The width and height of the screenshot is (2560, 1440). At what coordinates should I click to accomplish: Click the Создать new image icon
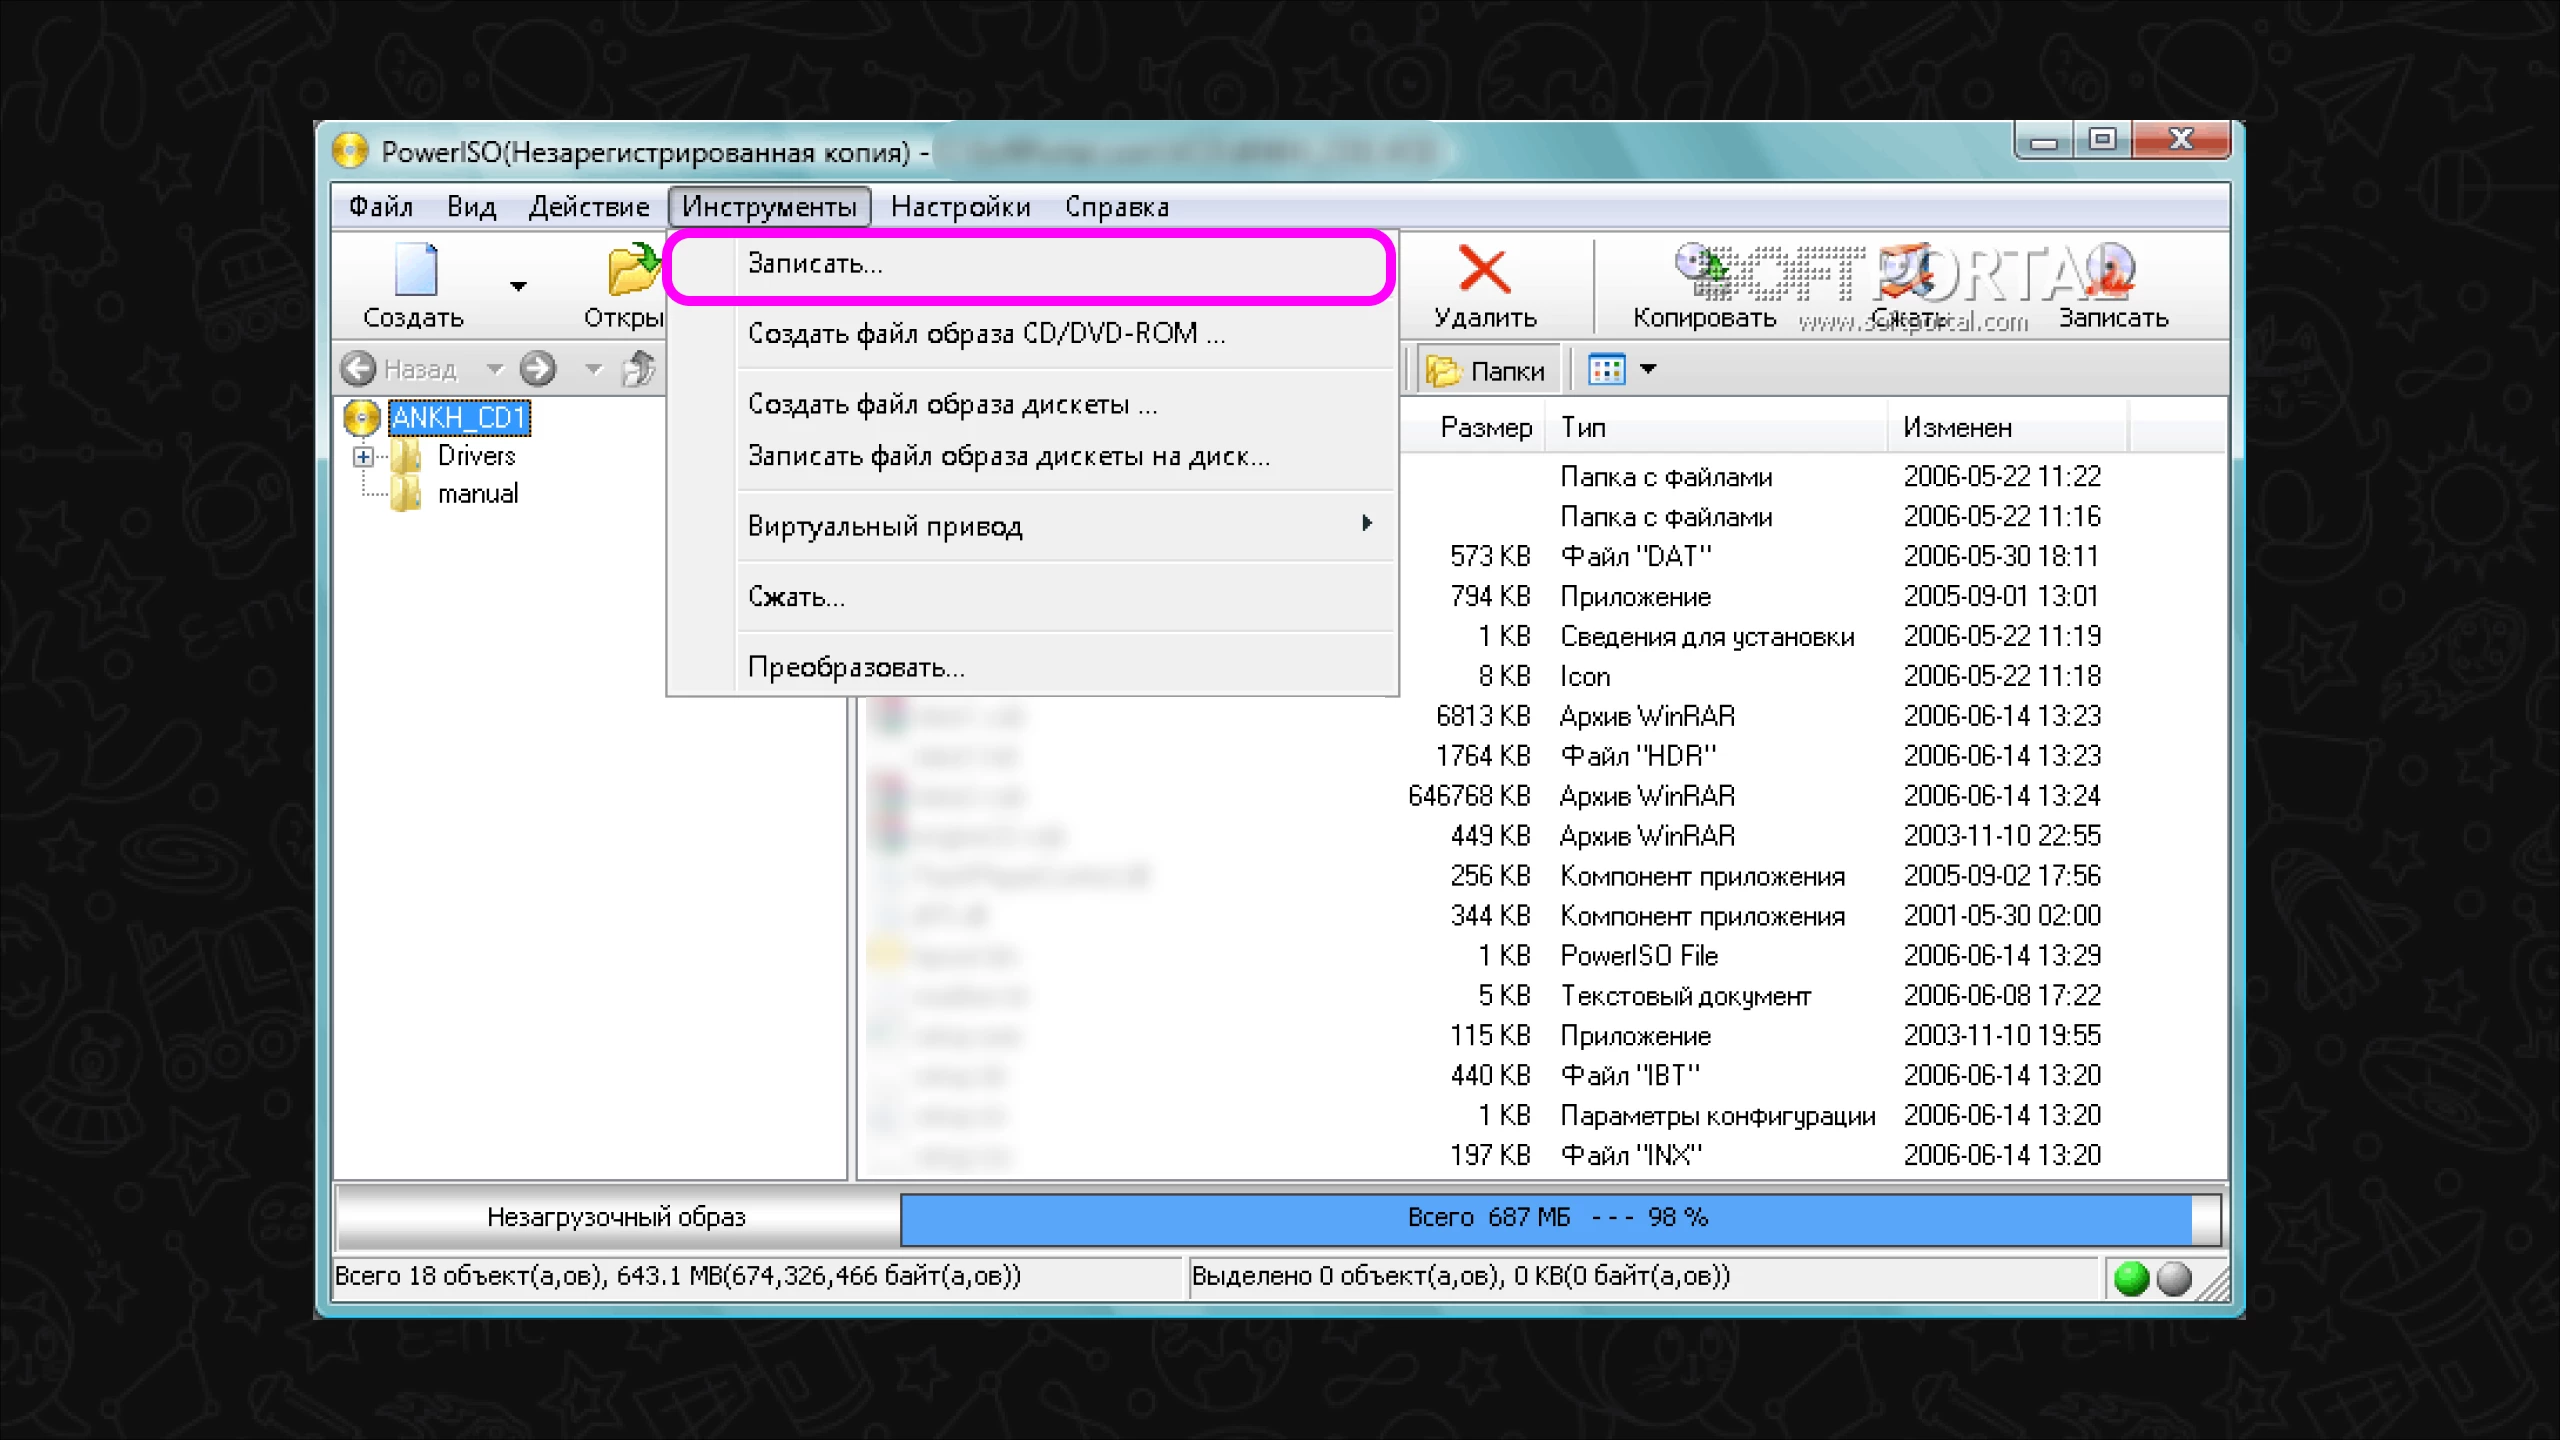(x=415, y=270)
